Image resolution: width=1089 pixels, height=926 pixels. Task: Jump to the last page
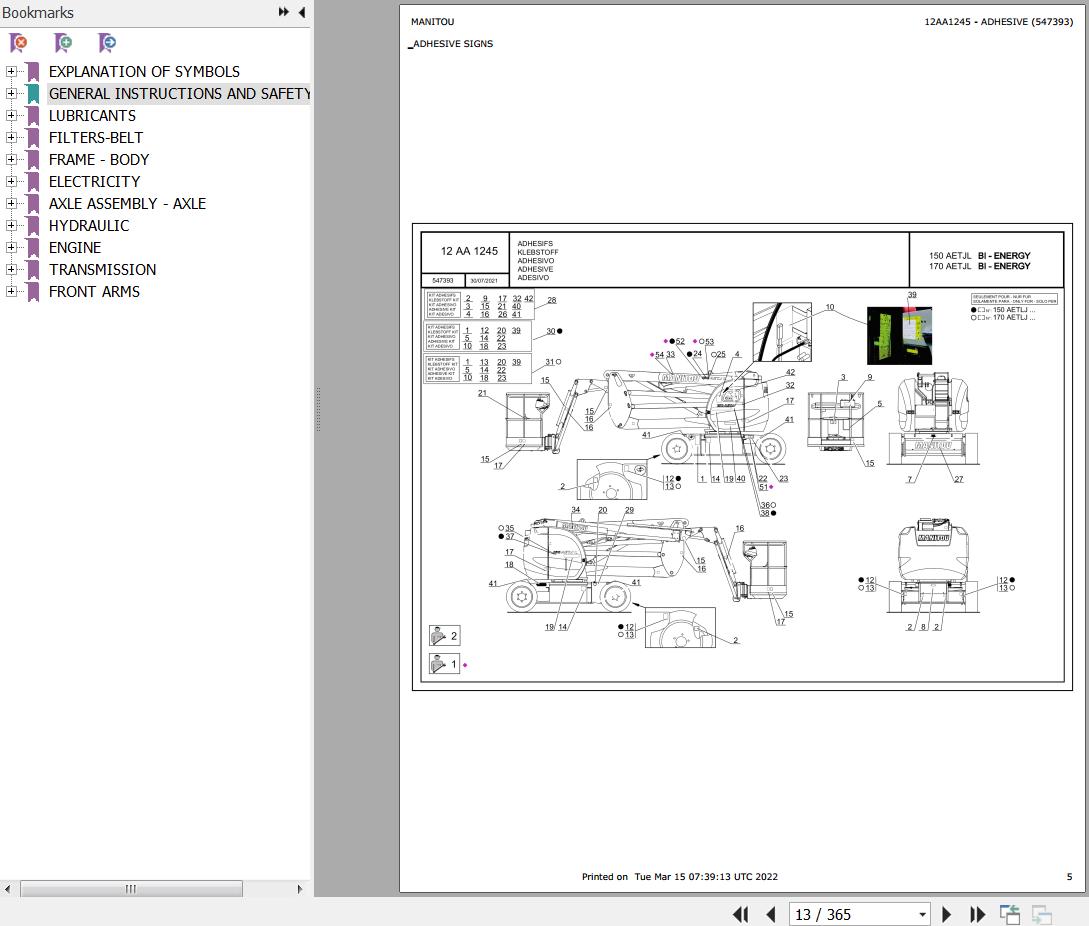pos(977,914)
